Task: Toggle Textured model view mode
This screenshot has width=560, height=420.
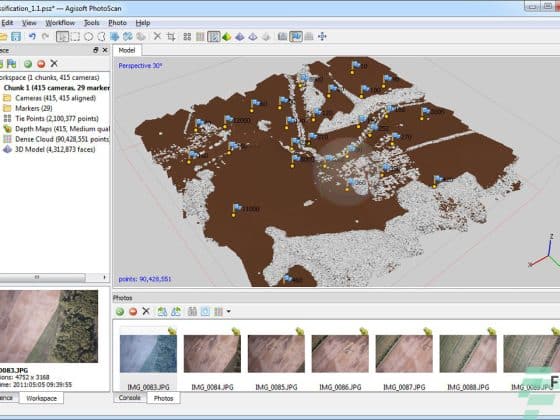Action: click(266, 36)
